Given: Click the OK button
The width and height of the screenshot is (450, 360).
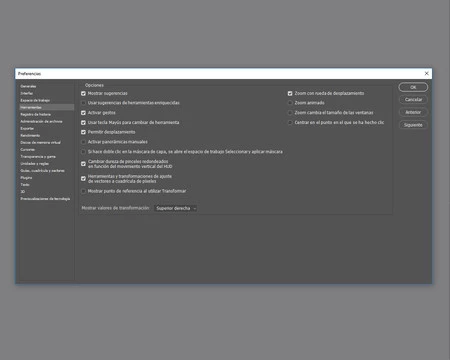Looking at the screenshot, I should point(413,87).
